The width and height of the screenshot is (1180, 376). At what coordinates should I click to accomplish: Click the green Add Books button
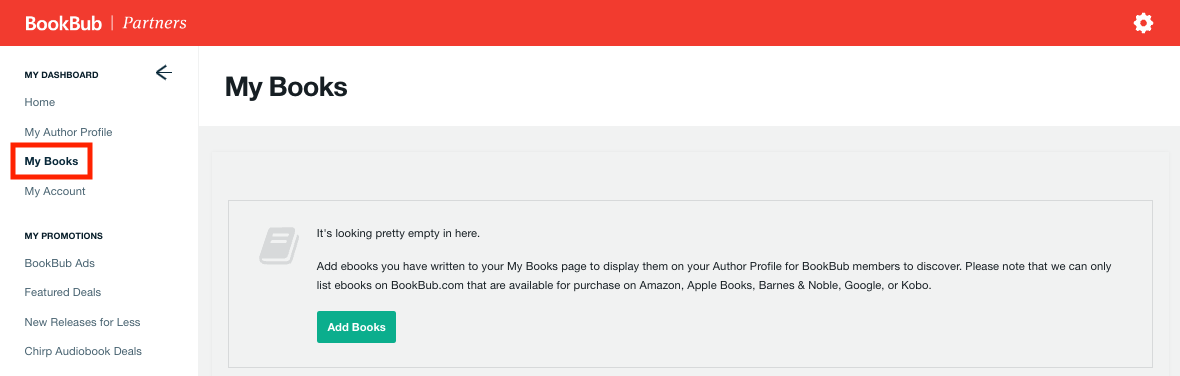356,327
